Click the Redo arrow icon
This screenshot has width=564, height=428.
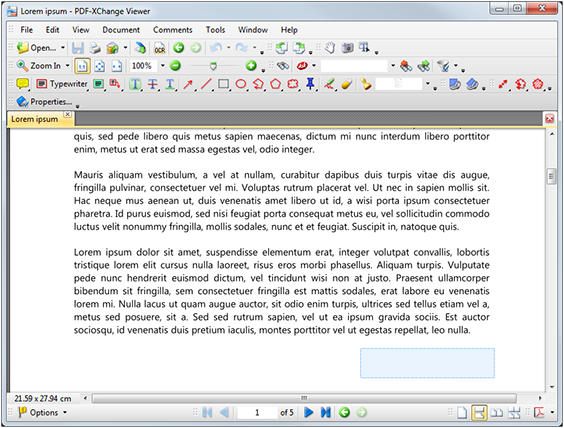[x=242, y=47]
